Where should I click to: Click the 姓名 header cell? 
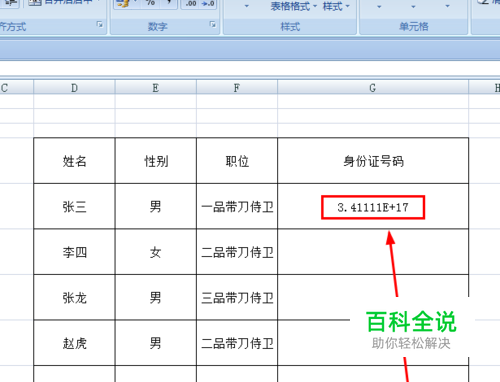click(x=74, y=161)
